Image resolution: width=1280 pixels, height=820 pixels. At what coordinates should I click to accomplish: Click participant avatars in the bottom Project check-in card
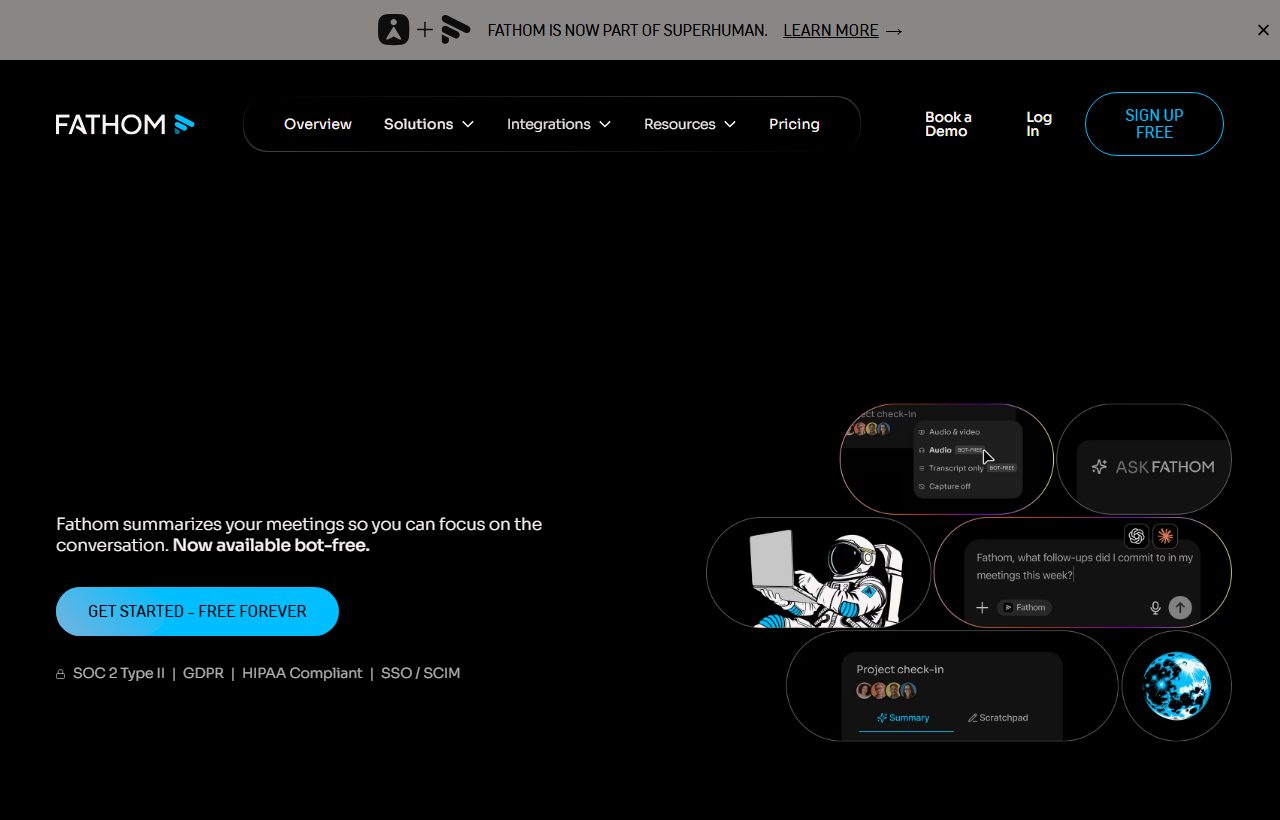tap(886, 690)
